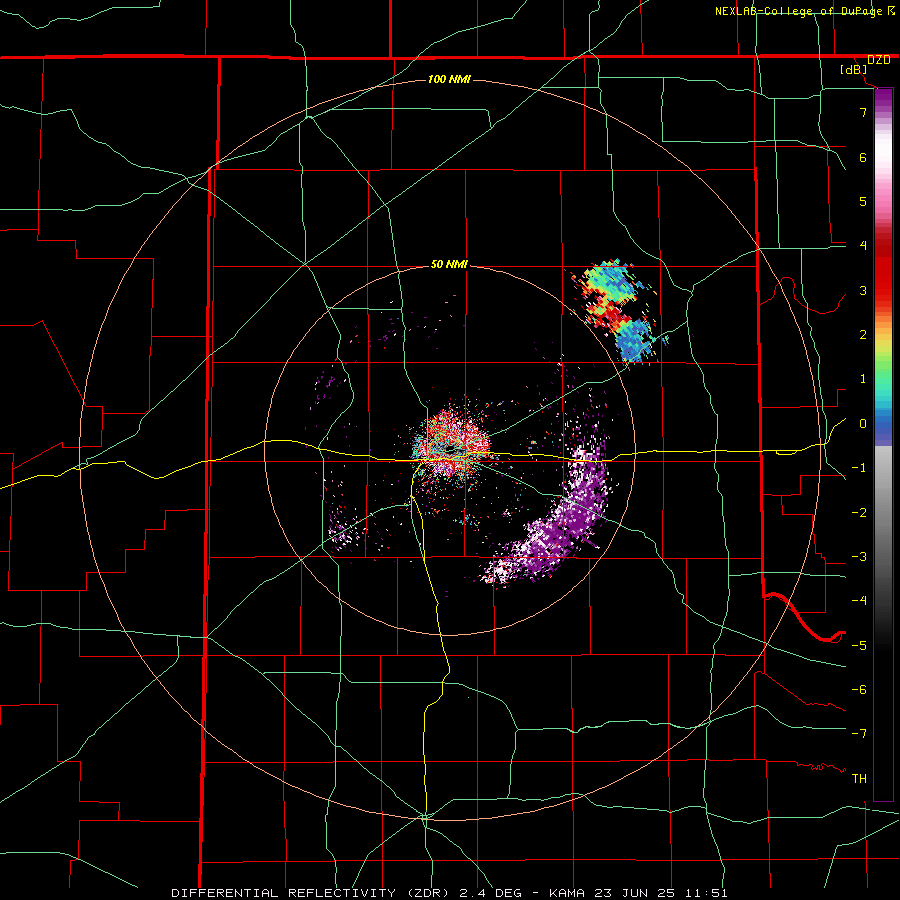The width and height of the screenshot is (900, 900).
Task: Click the 2 value on color scale
Action: click(x=863, y=335)
